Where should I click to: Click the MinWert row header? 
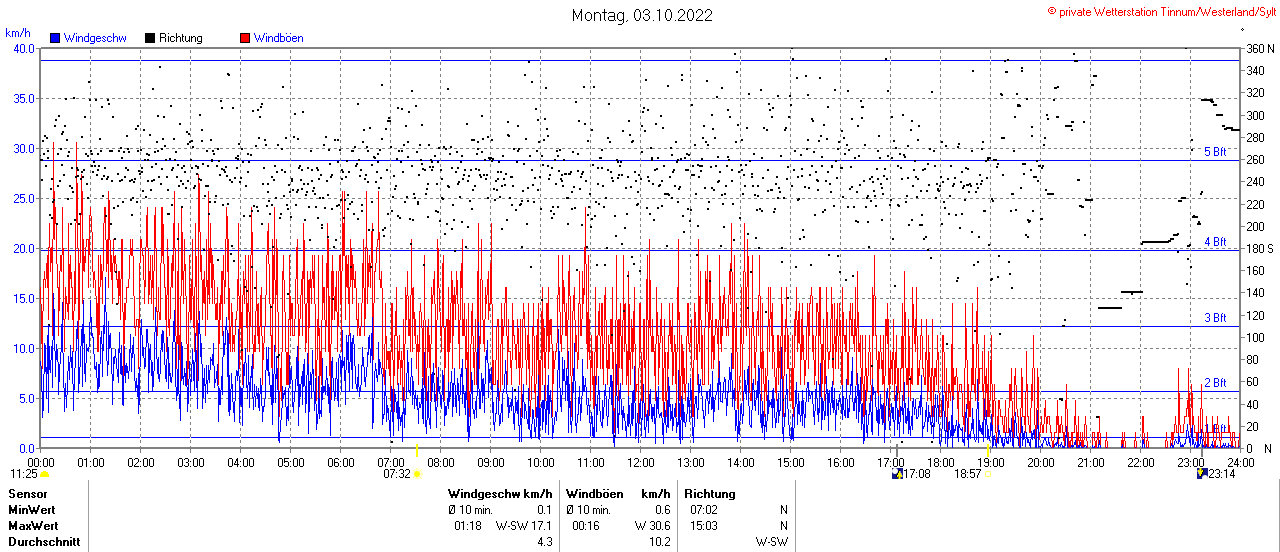(33, 510)
